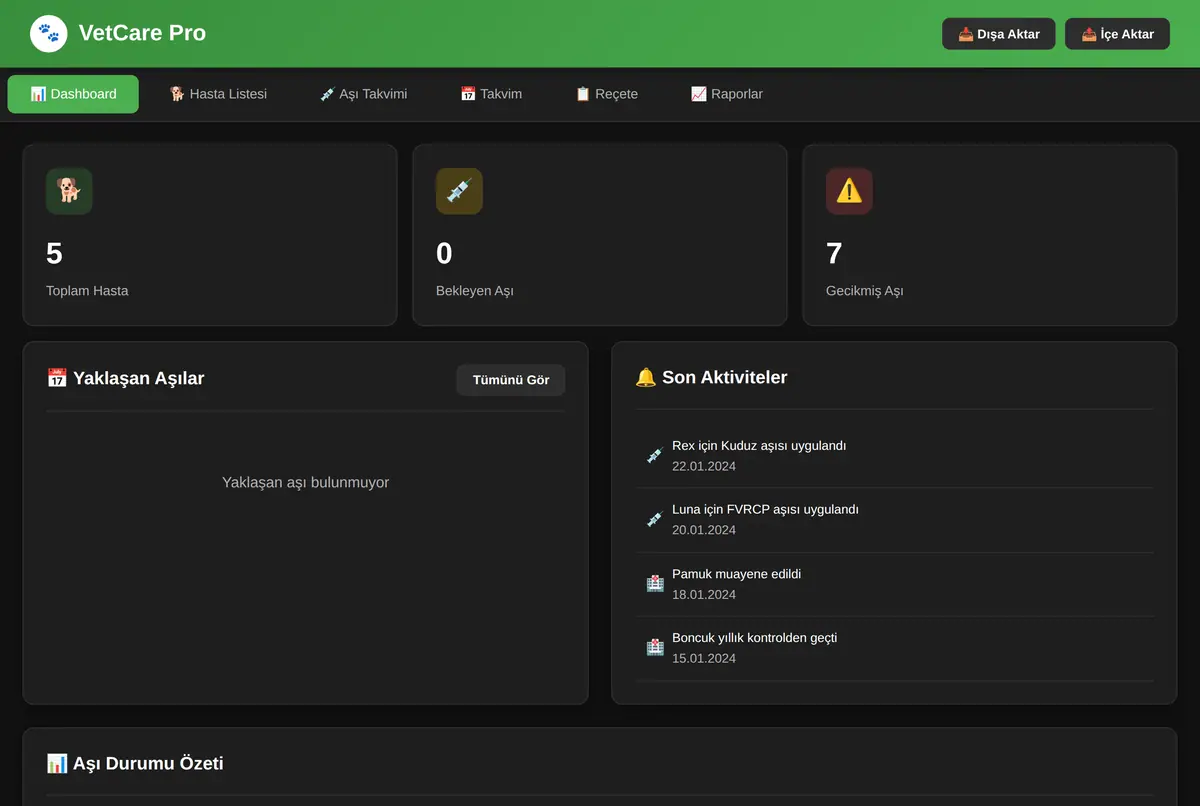Viewport: 1200px width, 806px height.
Task: Click the Tümünü Gör button
Action: (511, 380)
